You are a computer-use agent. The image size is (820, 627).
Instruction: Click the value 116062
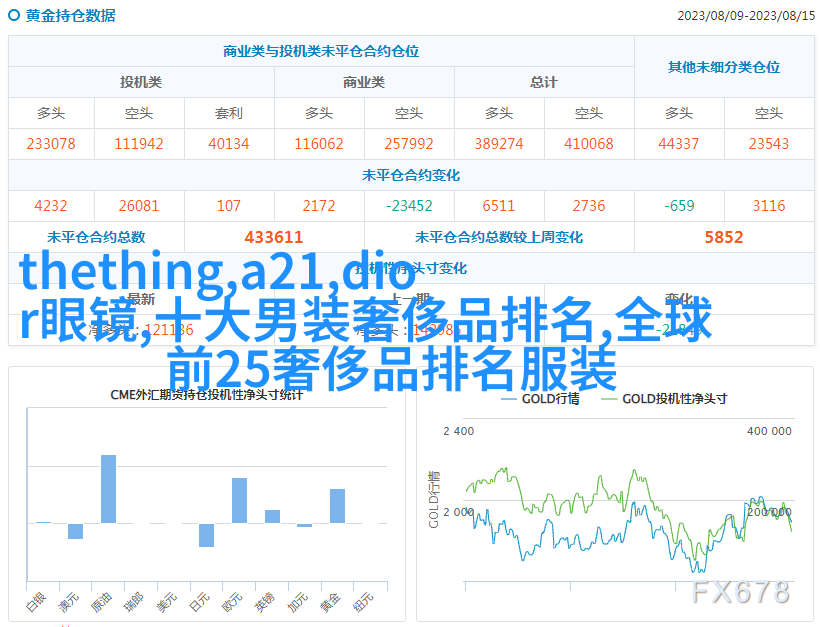click(x=318, y=144)
